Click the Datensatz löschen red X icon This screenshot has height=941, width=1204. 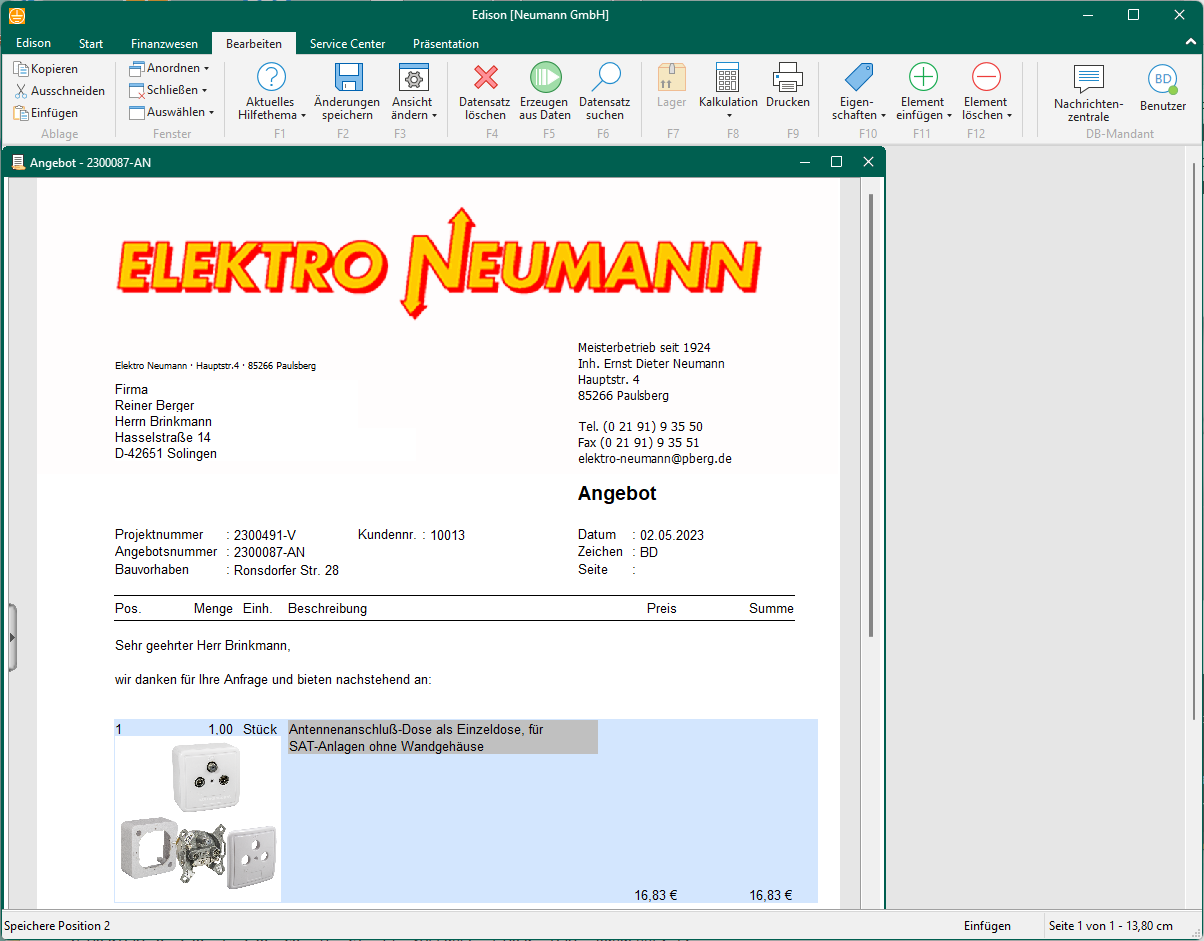(485, 78)
